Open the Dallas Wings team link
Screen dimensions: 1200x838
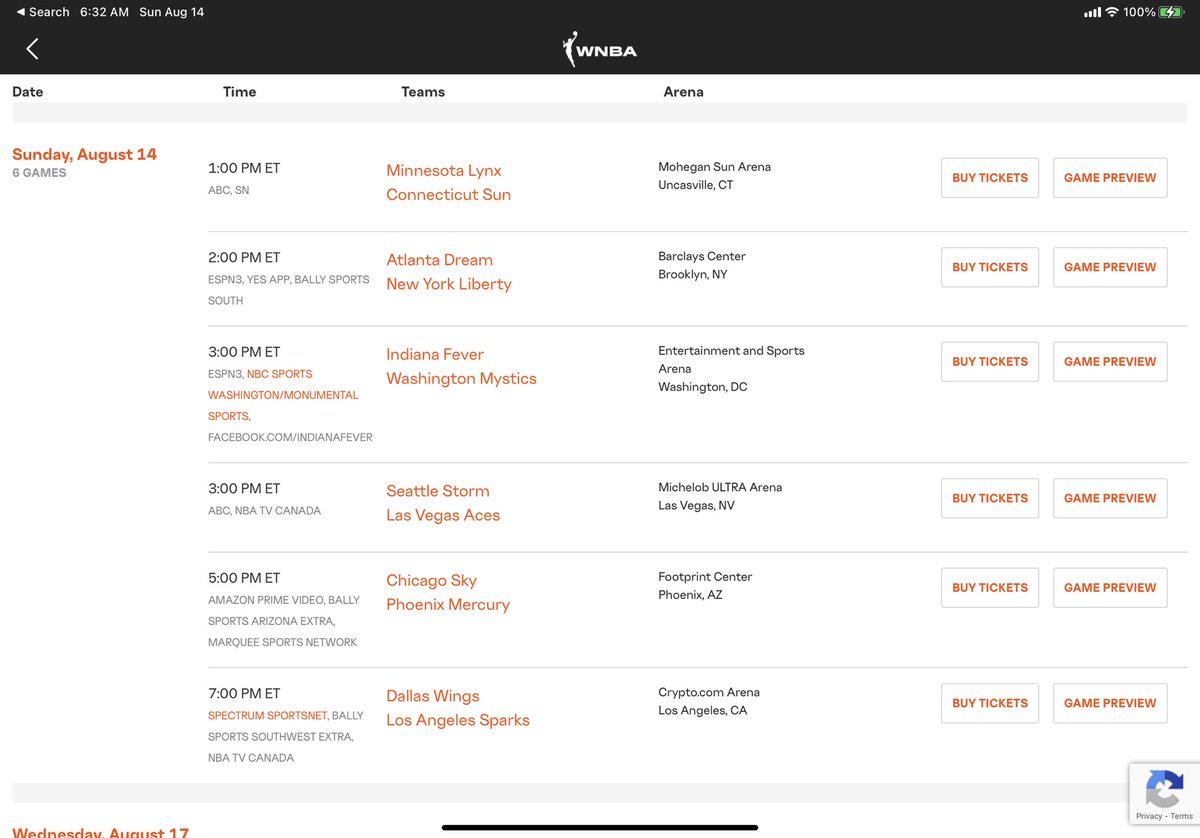[433, 696]
